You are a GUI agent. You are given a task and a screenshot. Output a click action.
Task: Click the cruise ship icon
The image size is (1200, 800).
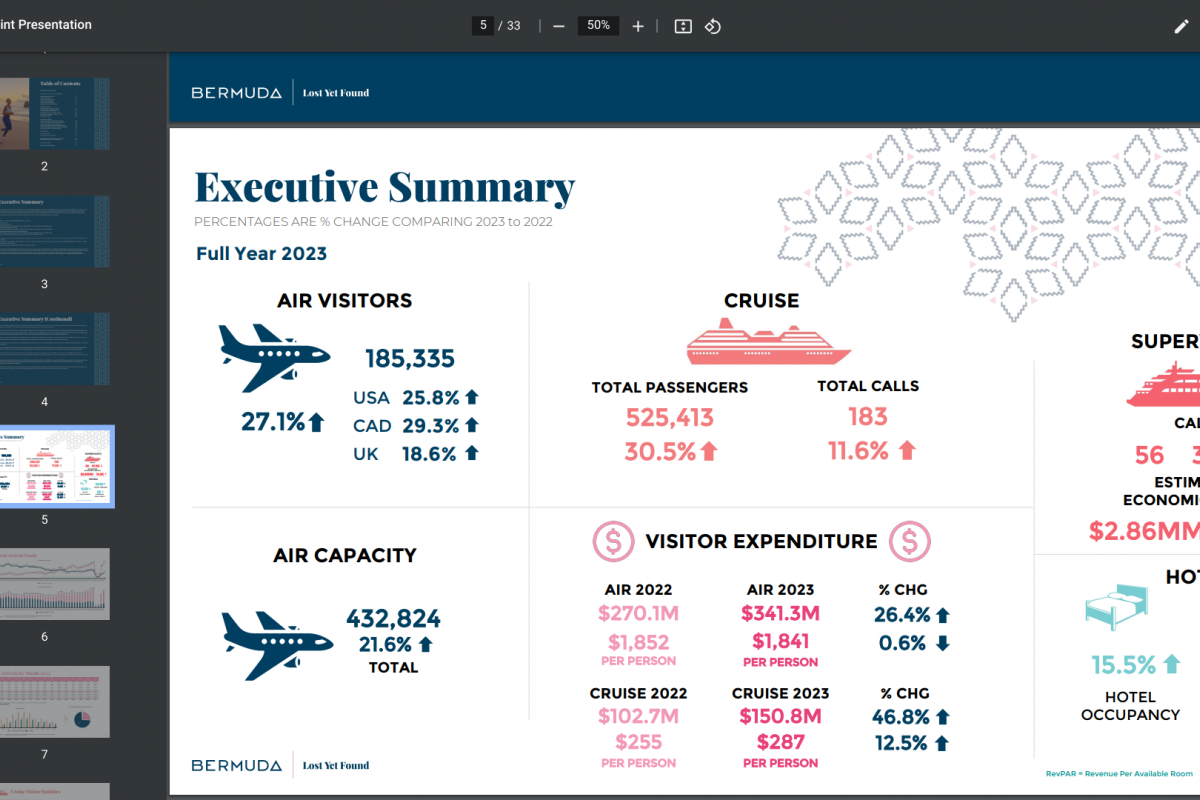768,342
